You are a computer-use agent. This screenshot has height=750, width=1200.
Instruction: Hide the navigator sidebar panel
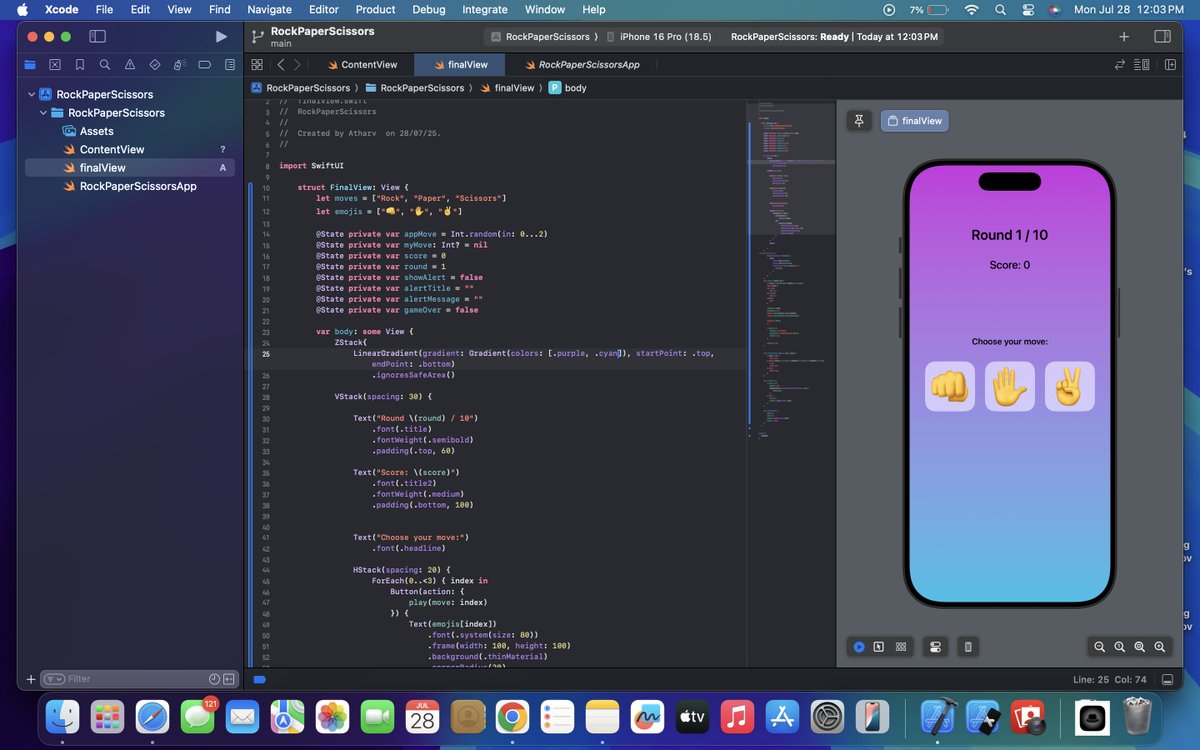point(97,36)
